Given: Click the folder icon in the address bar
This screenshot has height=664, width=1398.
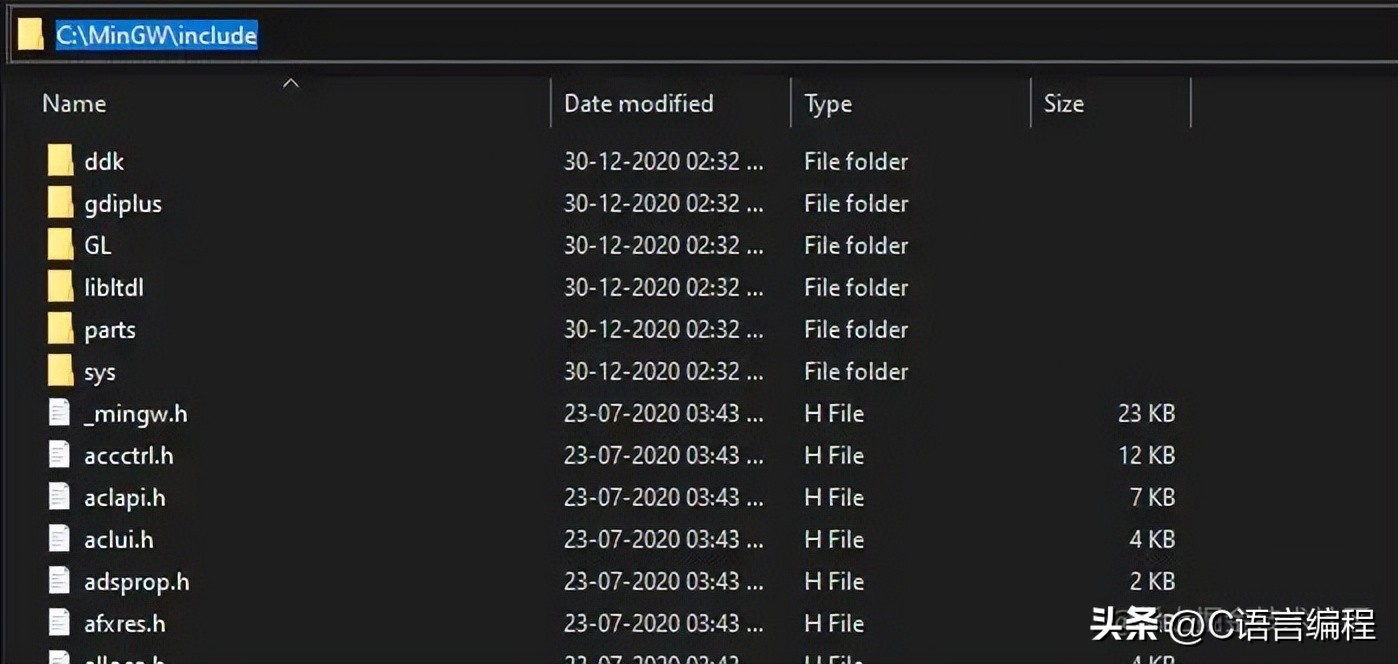Looking at the screenshot, I should pos(31,33).
